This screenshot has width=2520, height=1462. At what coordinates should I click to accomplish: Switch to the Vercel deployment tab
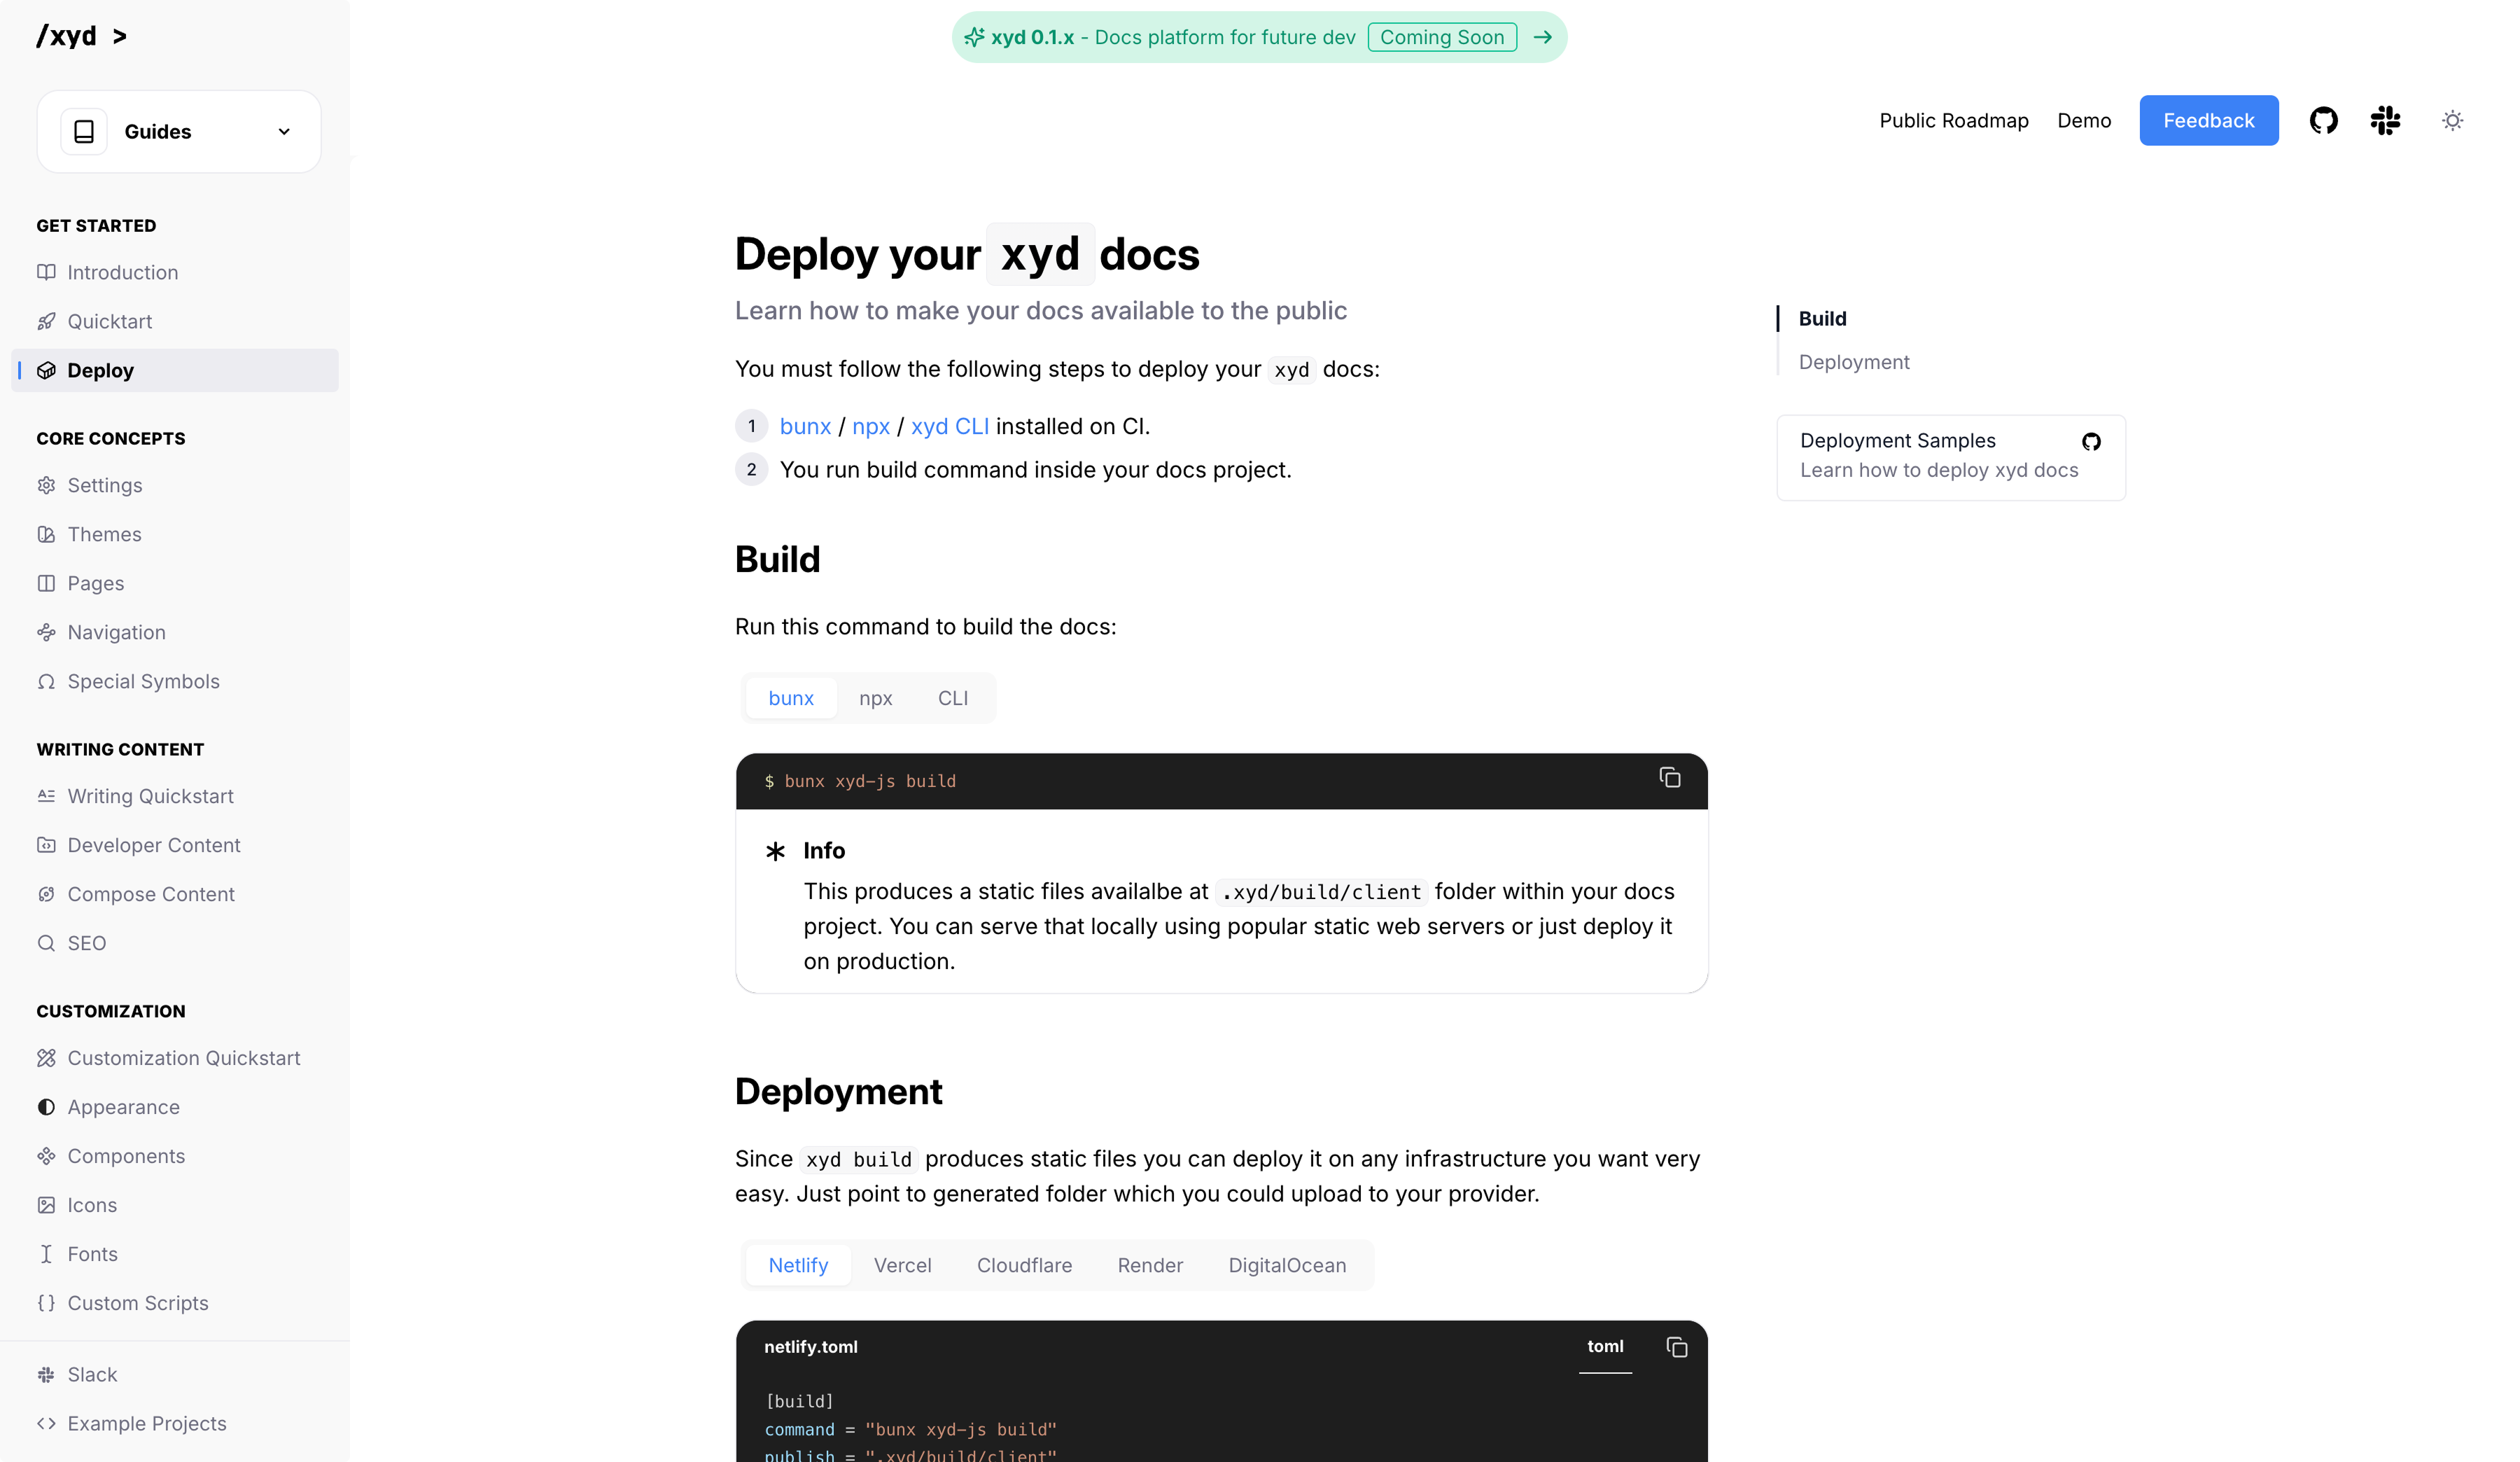click(x=902, y=1266)
